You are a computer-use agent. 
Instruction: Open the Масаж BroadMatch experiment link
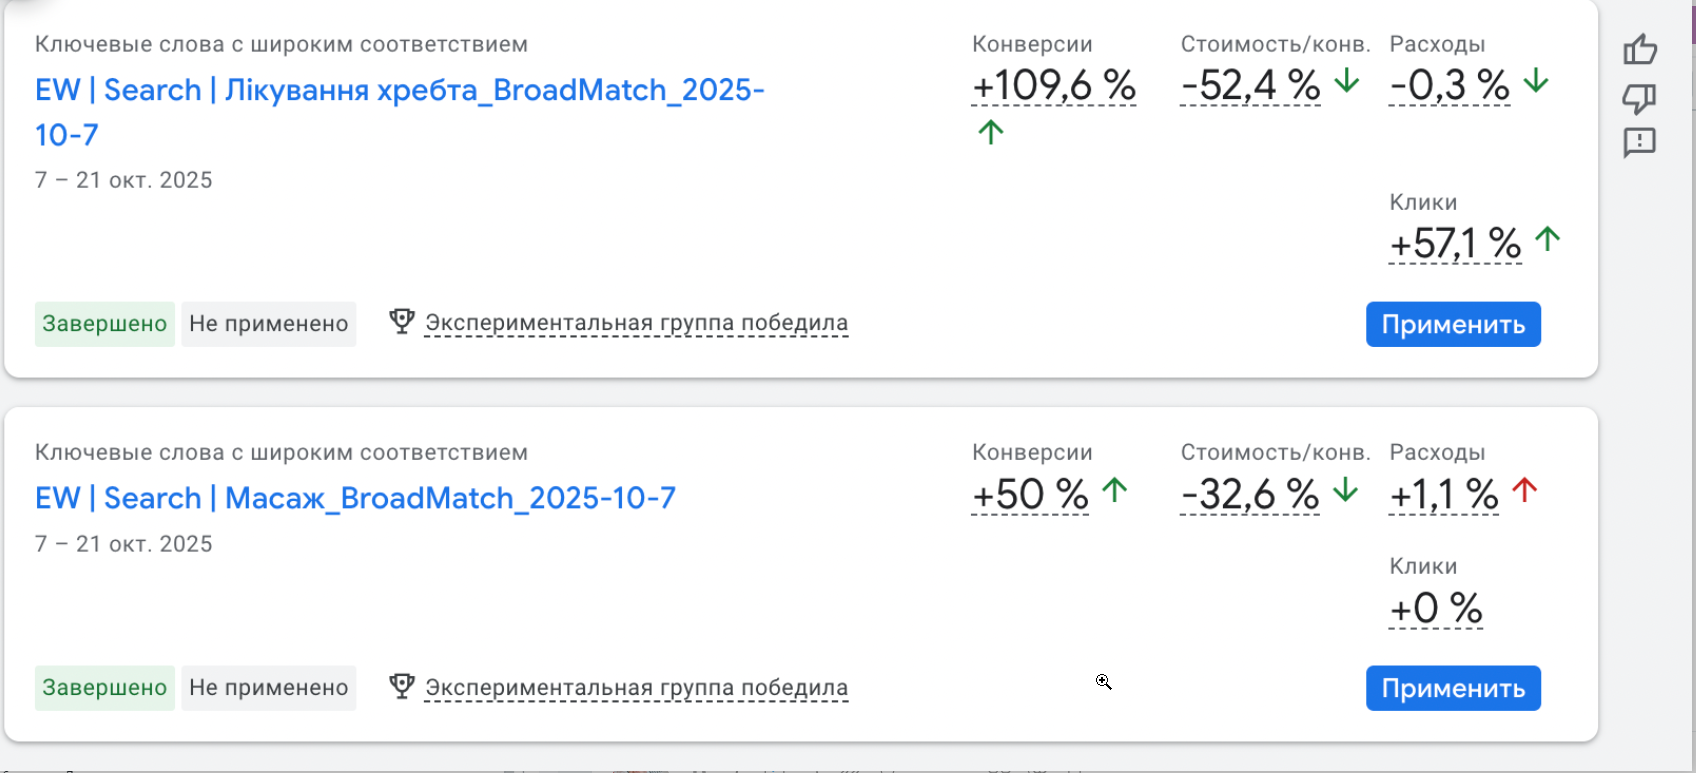tap(355, 498)
